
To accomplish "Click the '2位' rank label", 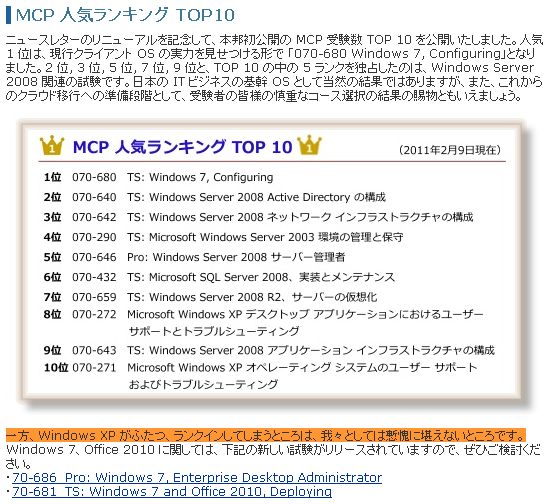I will [x=52, y=197].
